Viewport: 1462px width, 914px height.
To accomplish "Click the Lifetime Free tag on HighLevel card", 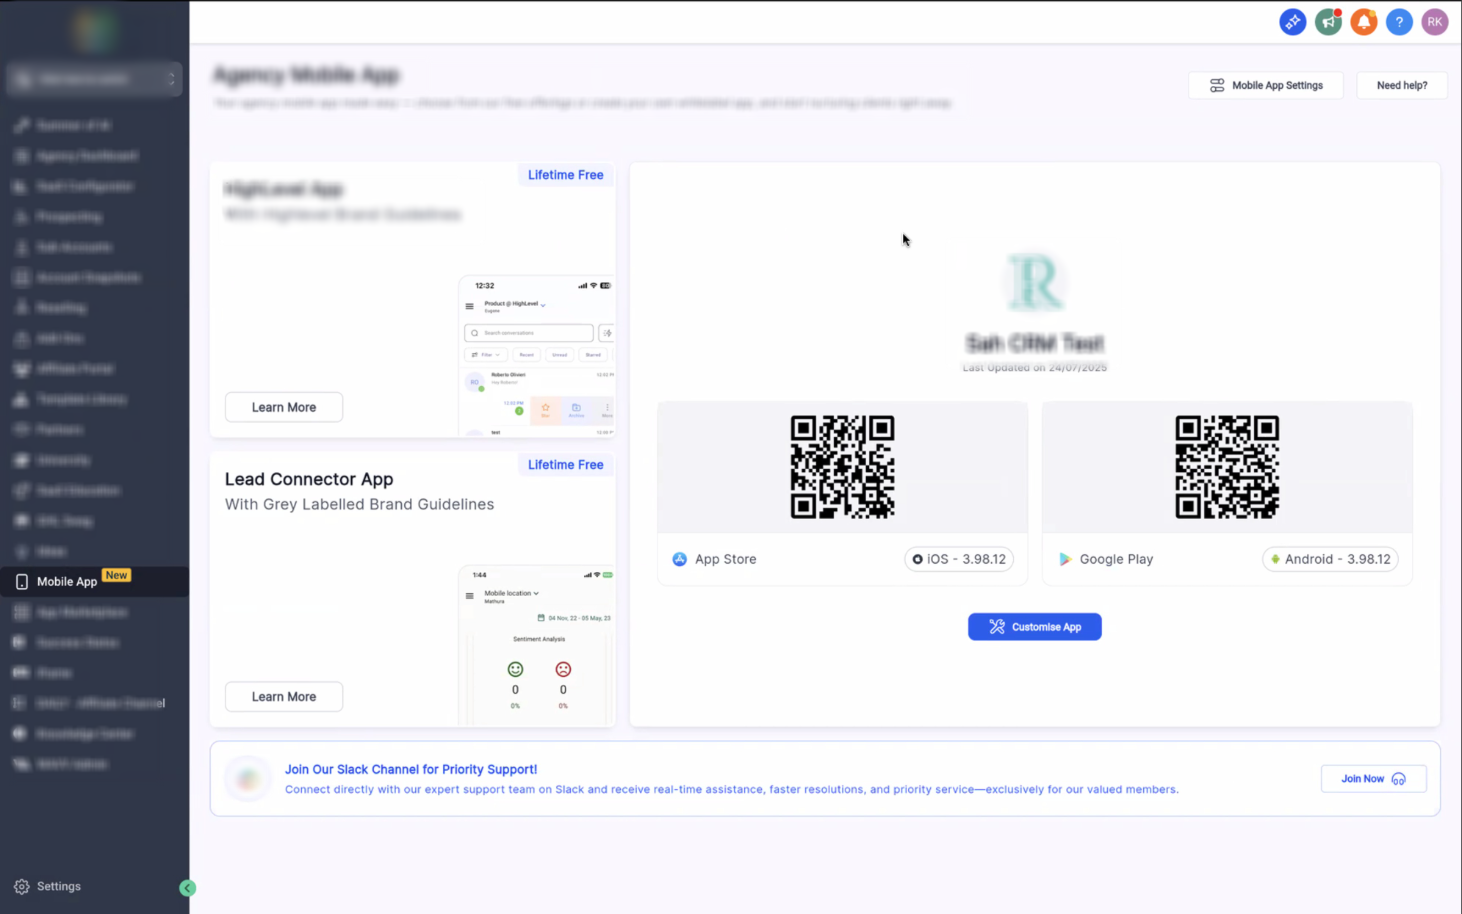I will click(x=566, y=175).
